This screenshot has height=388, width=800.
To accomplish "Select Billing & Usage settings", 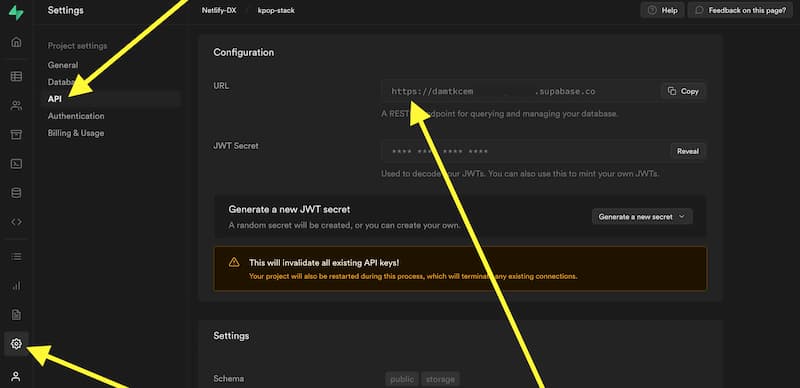I will click(76, 133).
